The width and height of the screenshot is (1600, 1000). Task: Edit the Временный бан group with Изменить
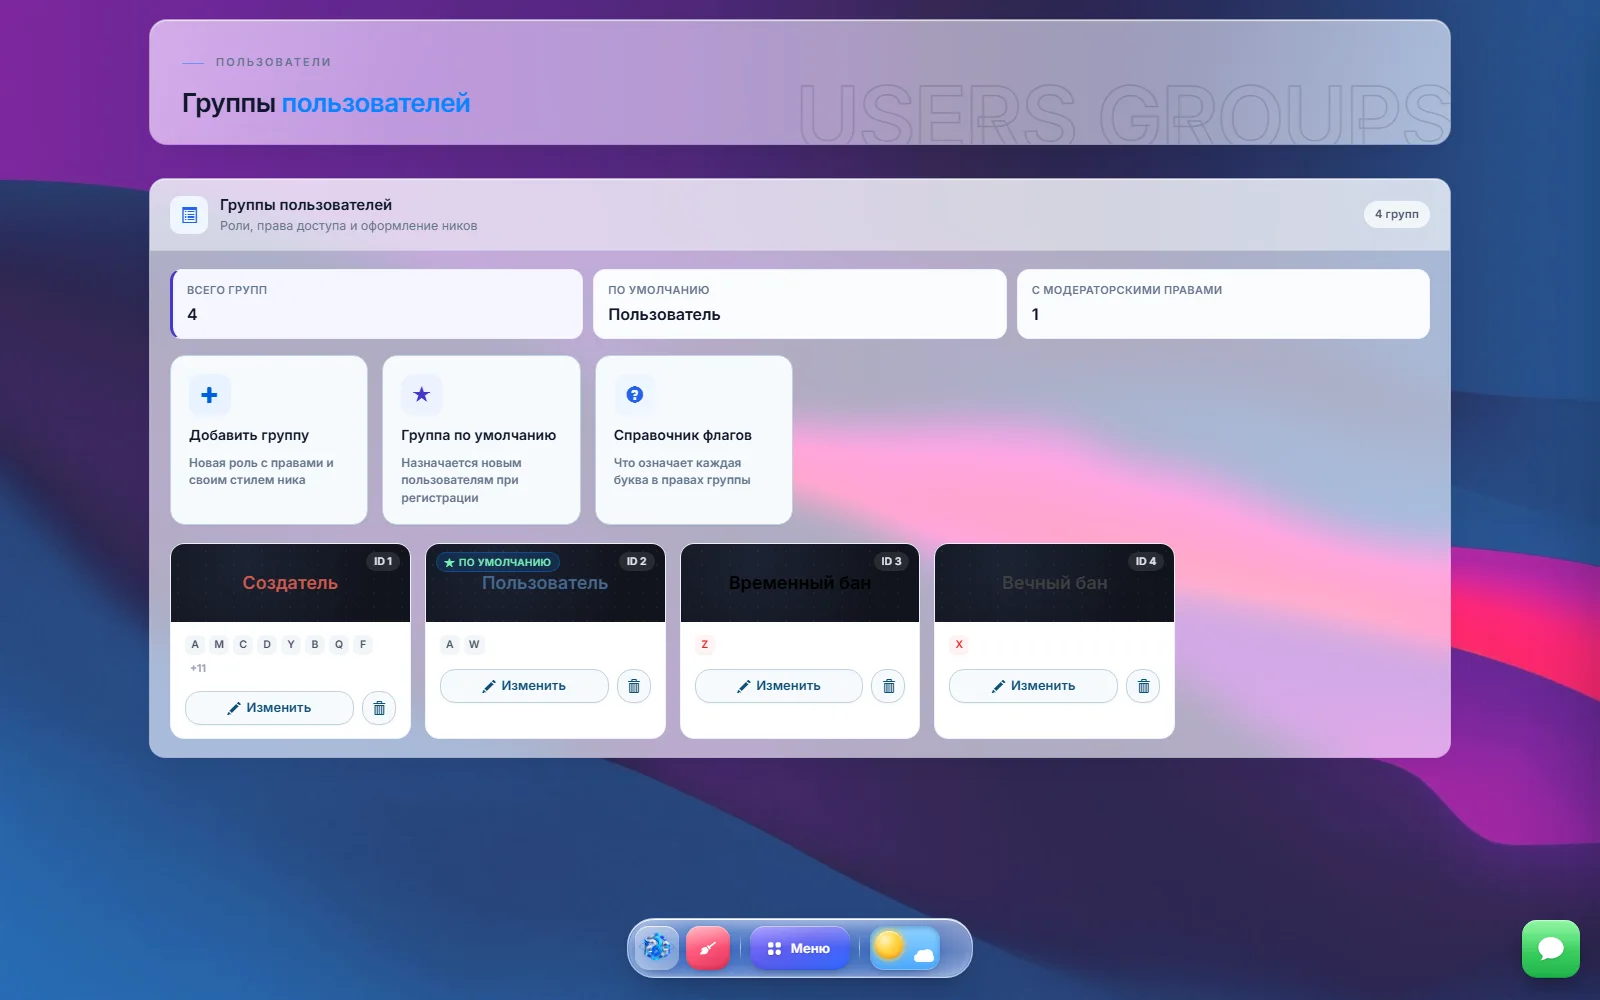[x=779, y=686]
